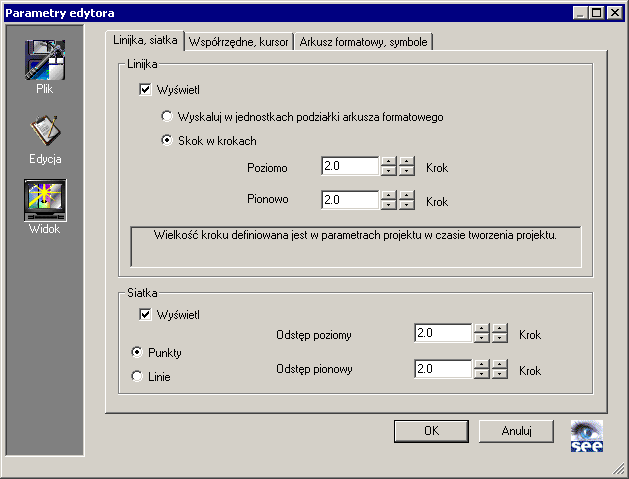The image size is (629, 479).
Task: Open the Arkusz formatowy, symbole tab
Action: [363, 42]
